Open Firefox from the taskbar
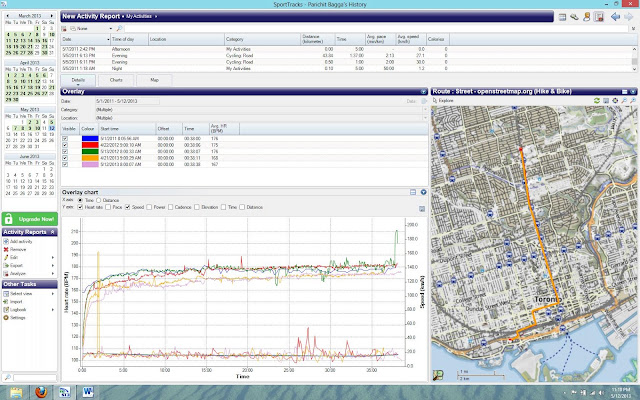Image resolution: width=640 pixels, height=400 pixels. (40, 392)
